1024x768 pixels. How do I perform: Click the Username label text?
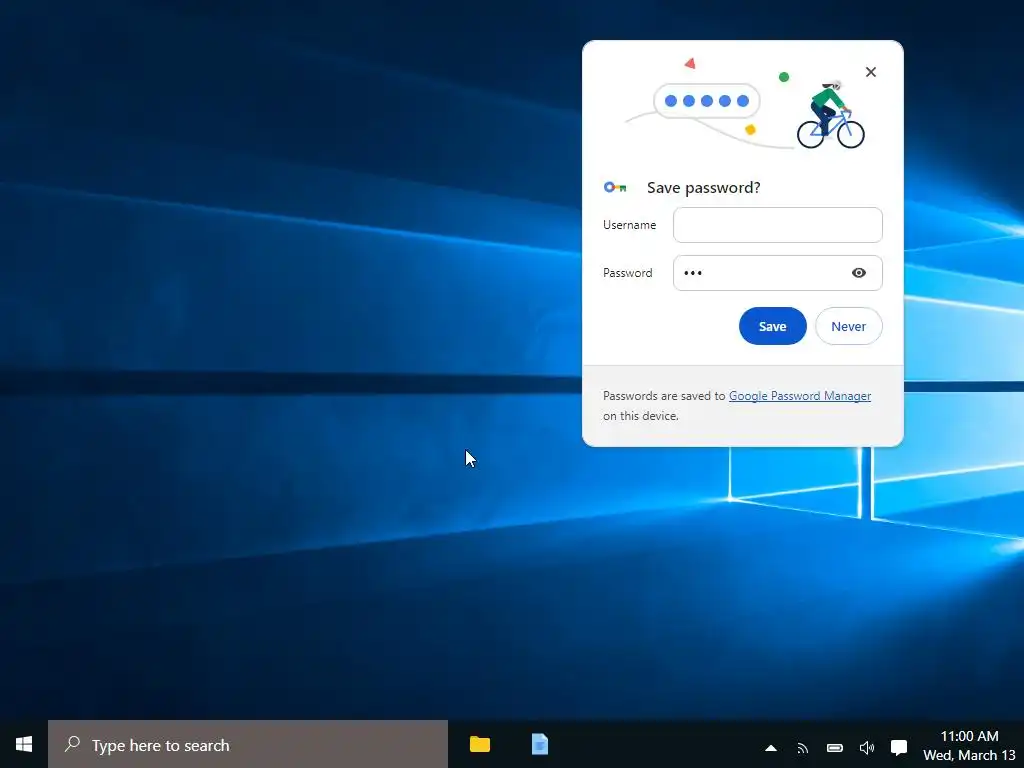(630, 225)
